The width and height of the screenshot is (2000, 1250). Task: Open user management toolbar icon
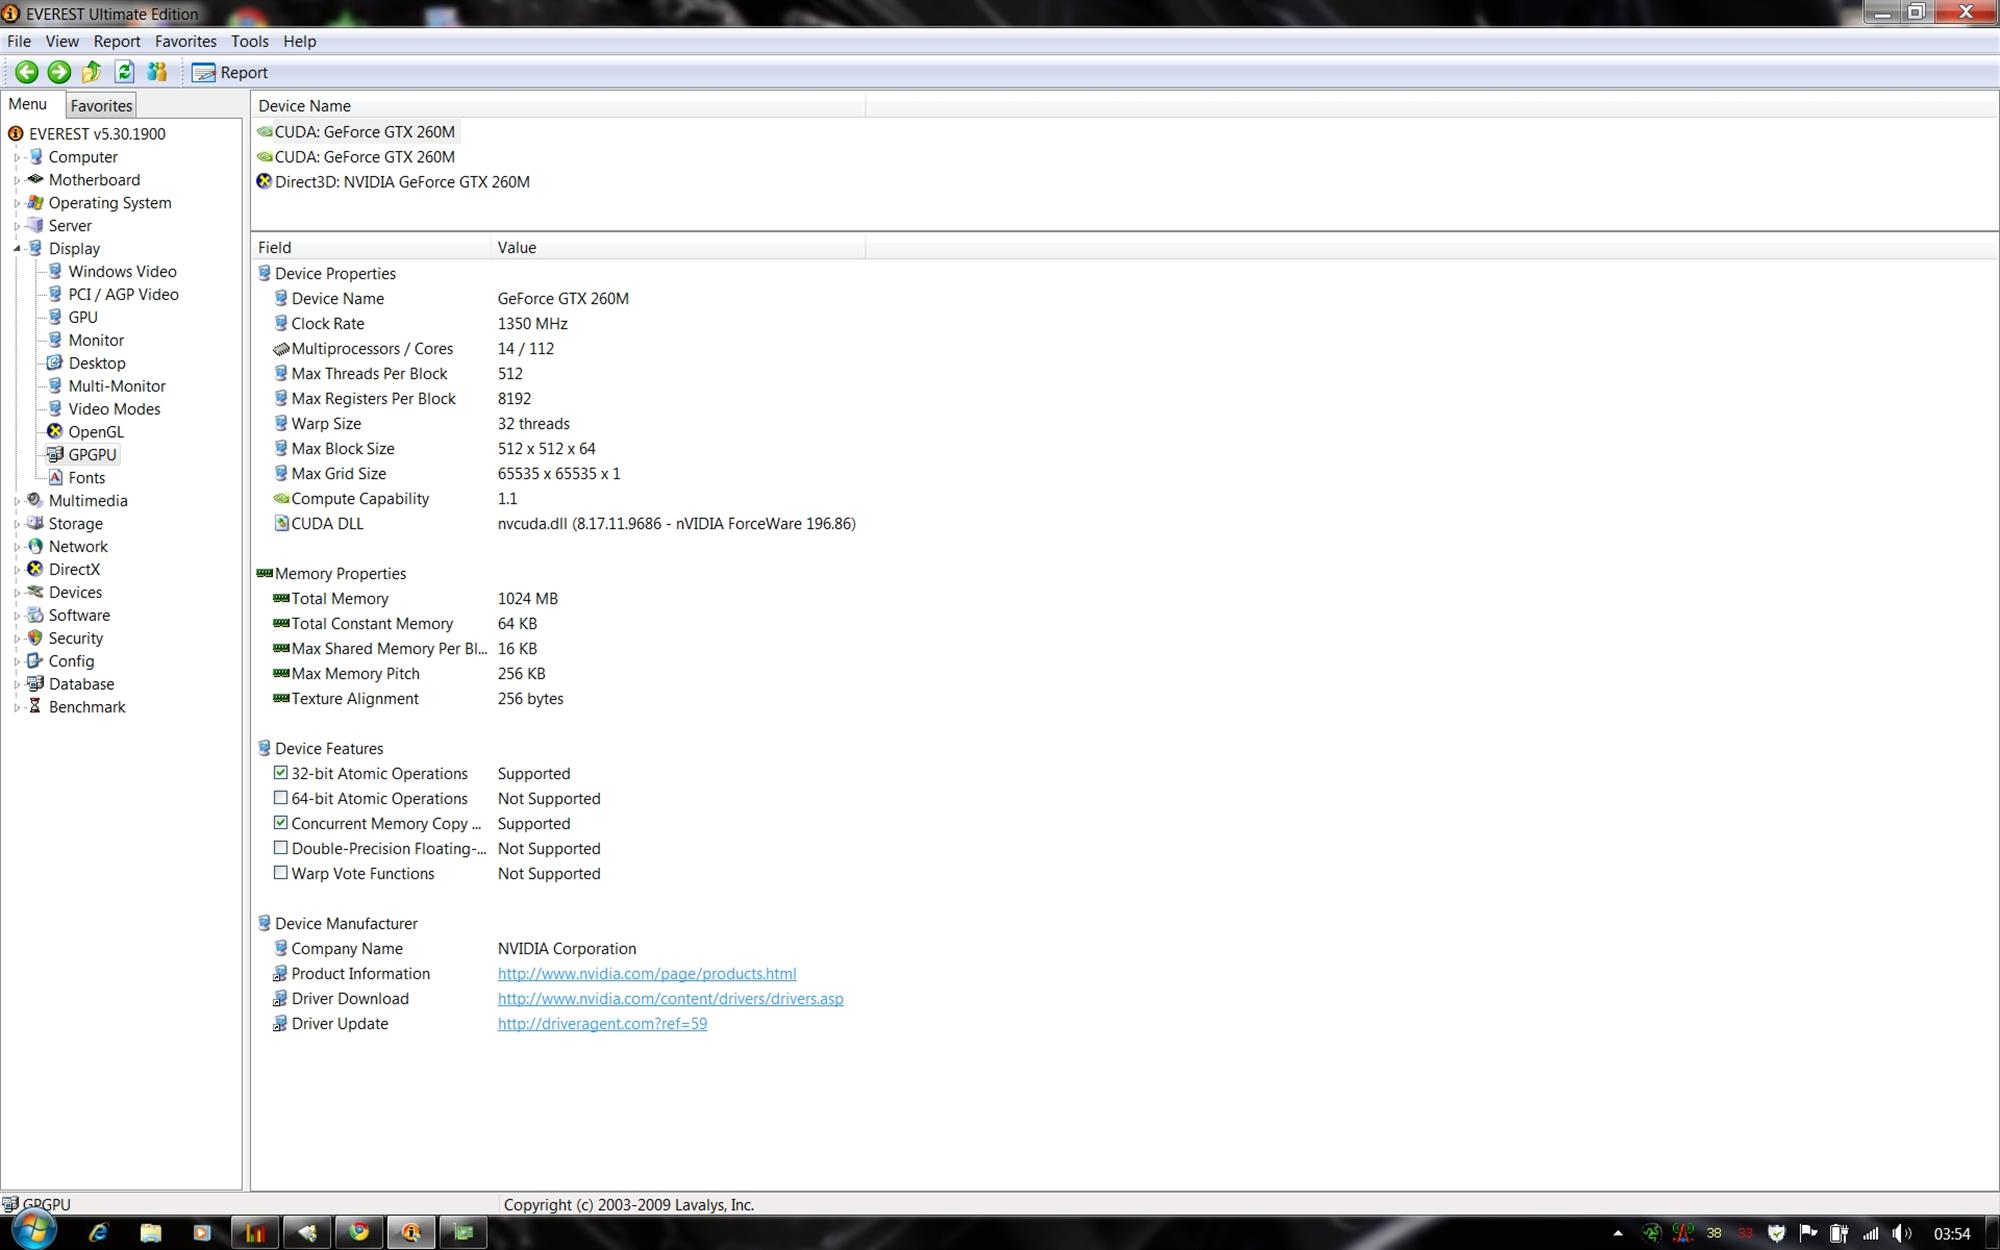pos(157,72)
